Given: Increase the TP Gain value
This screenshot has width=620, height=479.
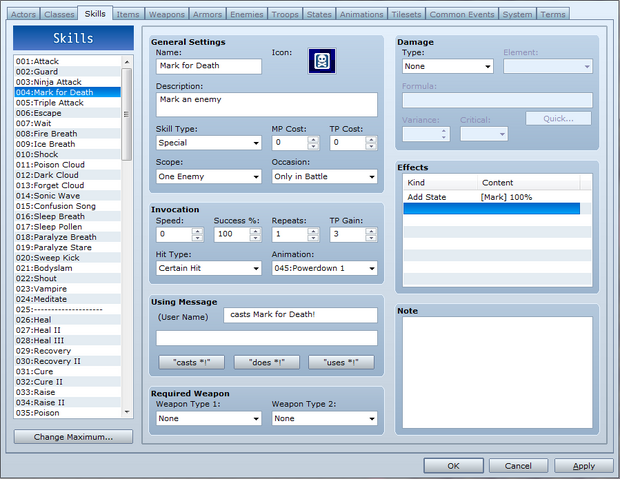Looking at the screenshot, I should (x=371, y=231).
